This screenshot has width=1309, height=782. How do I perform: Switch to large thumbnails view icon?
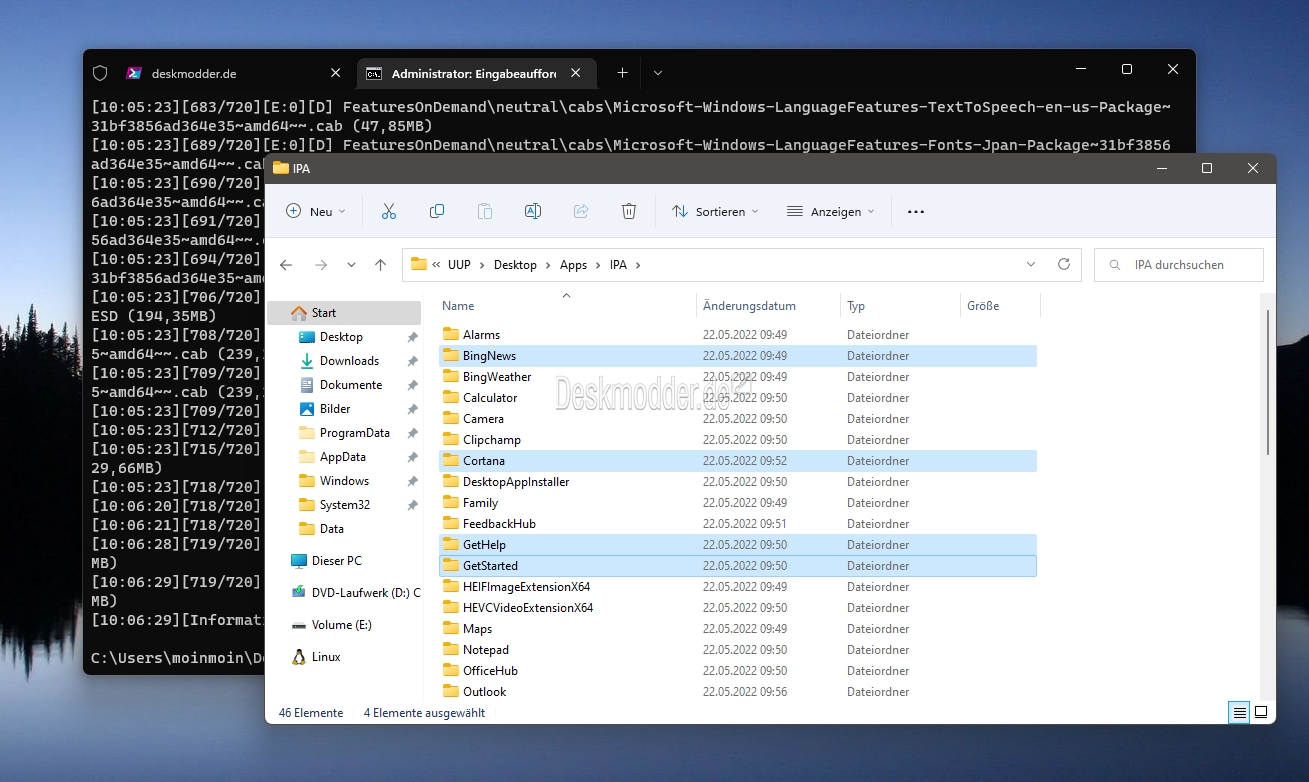point(1261,713)
